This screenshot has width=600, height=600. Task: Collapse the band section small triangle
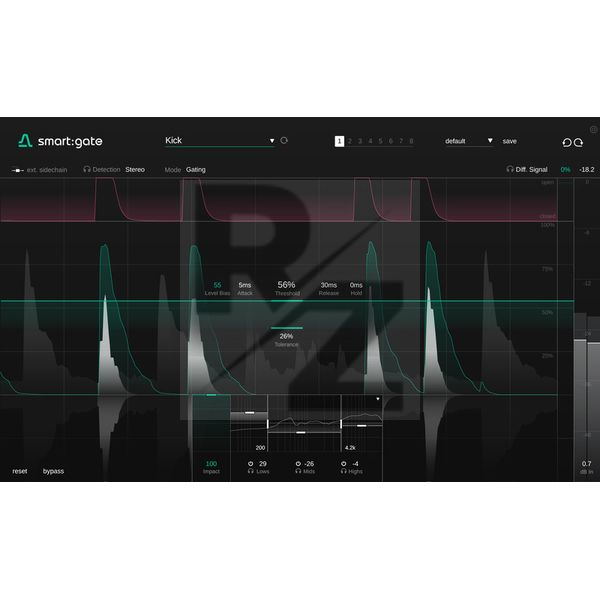pos(378,399)
